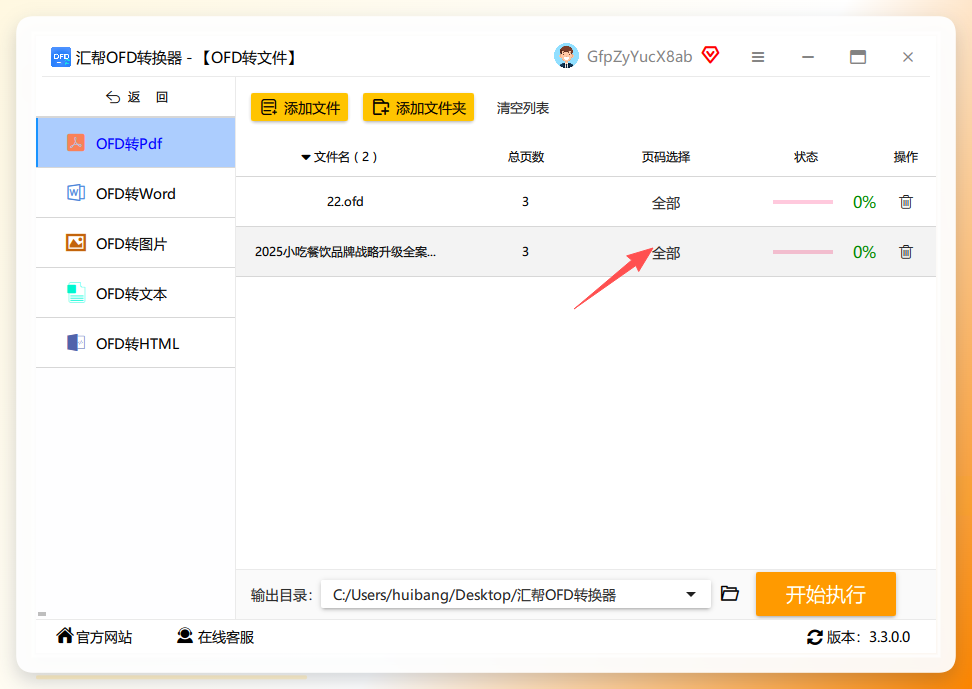Click the picture icon in sidebar
Screen dimensions: 972x689
pyautogui.click(x=76, y=242)
